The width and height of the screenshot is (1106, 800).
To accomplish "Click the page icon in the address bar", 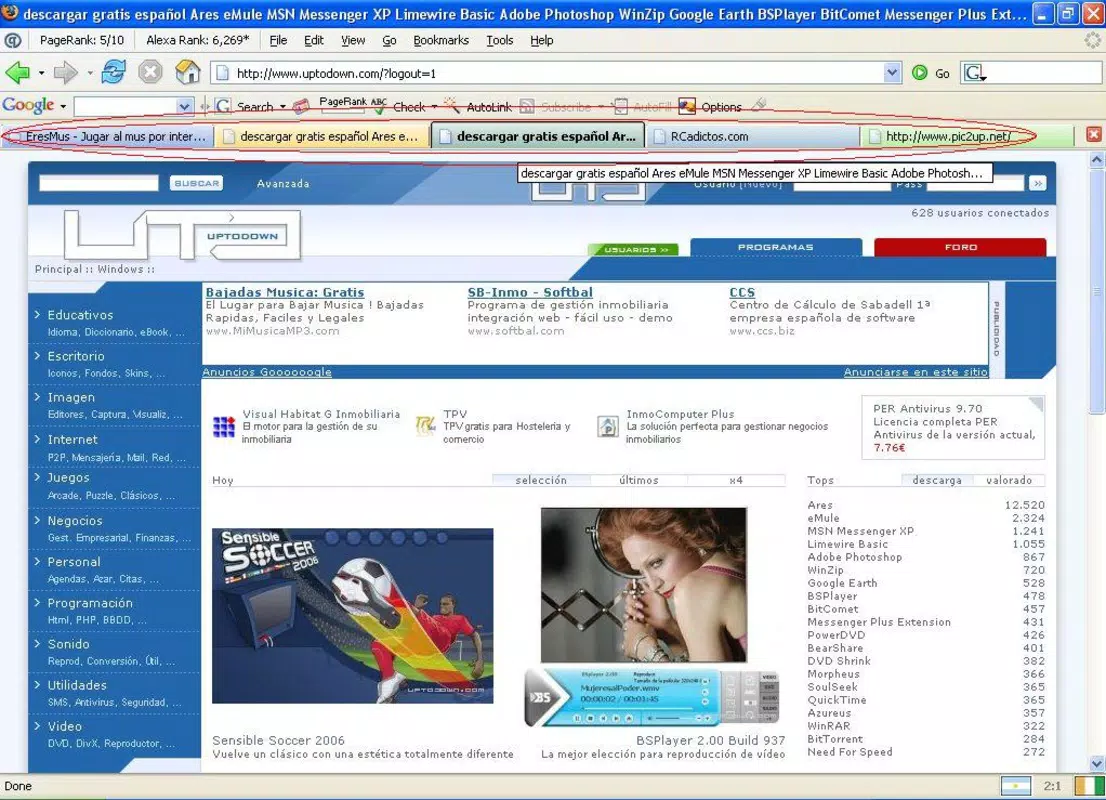I will (222, 73).
